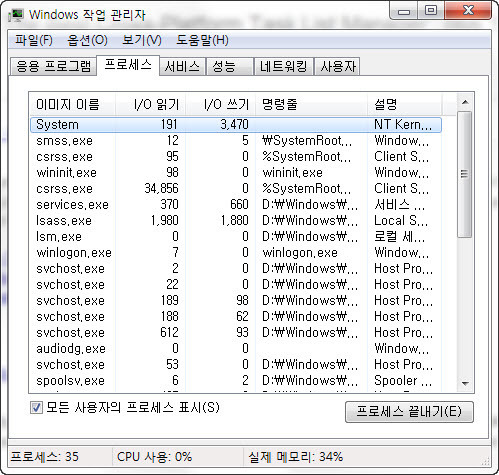
Task: Select the lsass.exe process
Action: click(236, 221)
